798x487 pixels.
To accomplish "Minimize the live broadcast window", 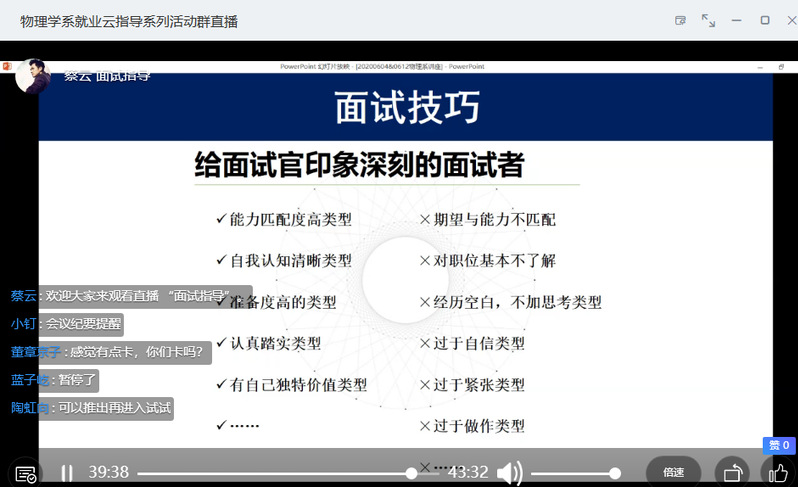I will [x=737, y=20].
